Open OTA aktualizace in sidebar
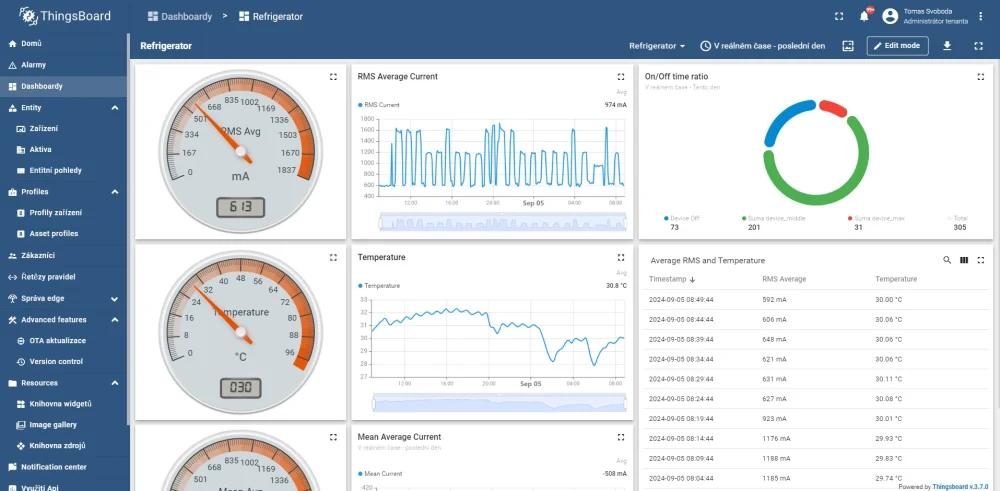This screenshot has height=491, width=1000. 64,341
